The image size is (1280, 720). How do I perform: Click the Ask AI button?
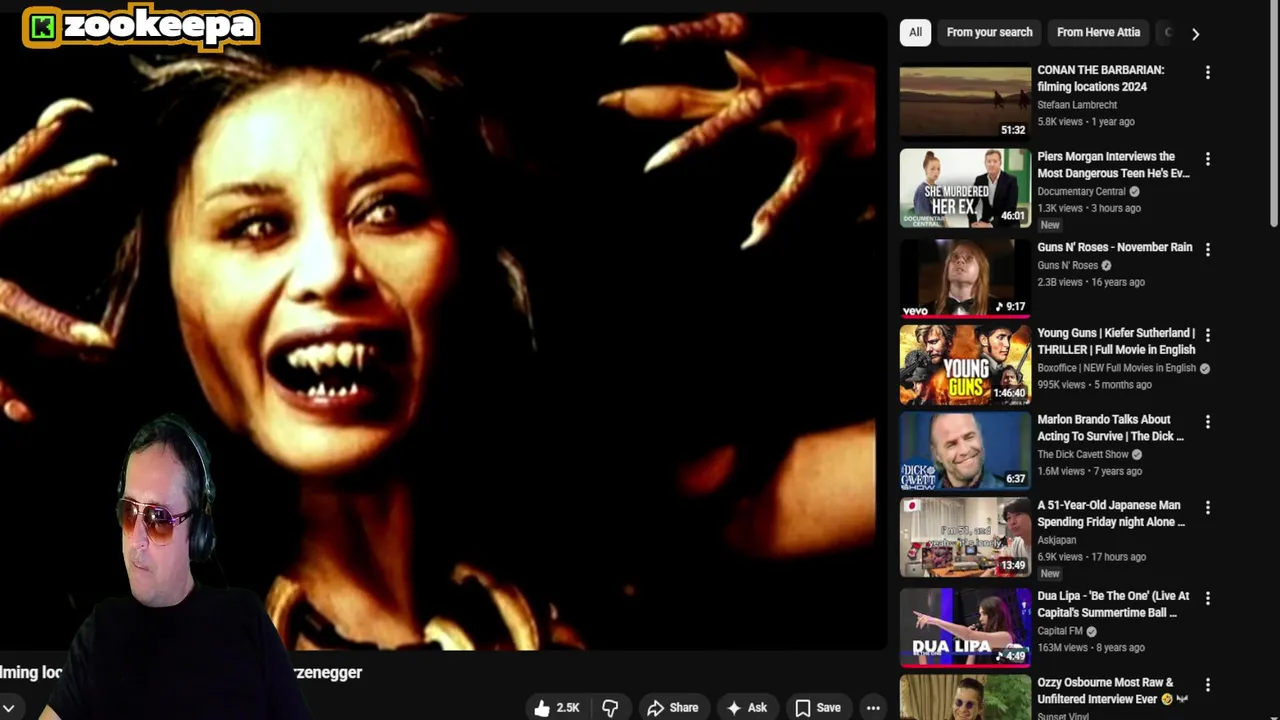pyautogui.click(x=747, y=708)
